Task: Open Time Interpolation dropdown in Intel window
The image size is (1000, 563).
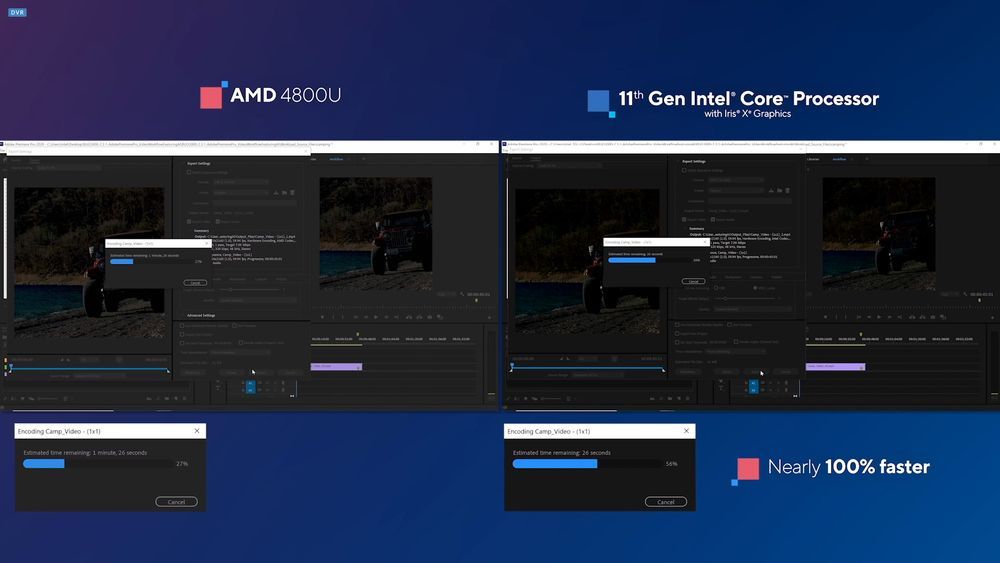Action: [735, 351]
